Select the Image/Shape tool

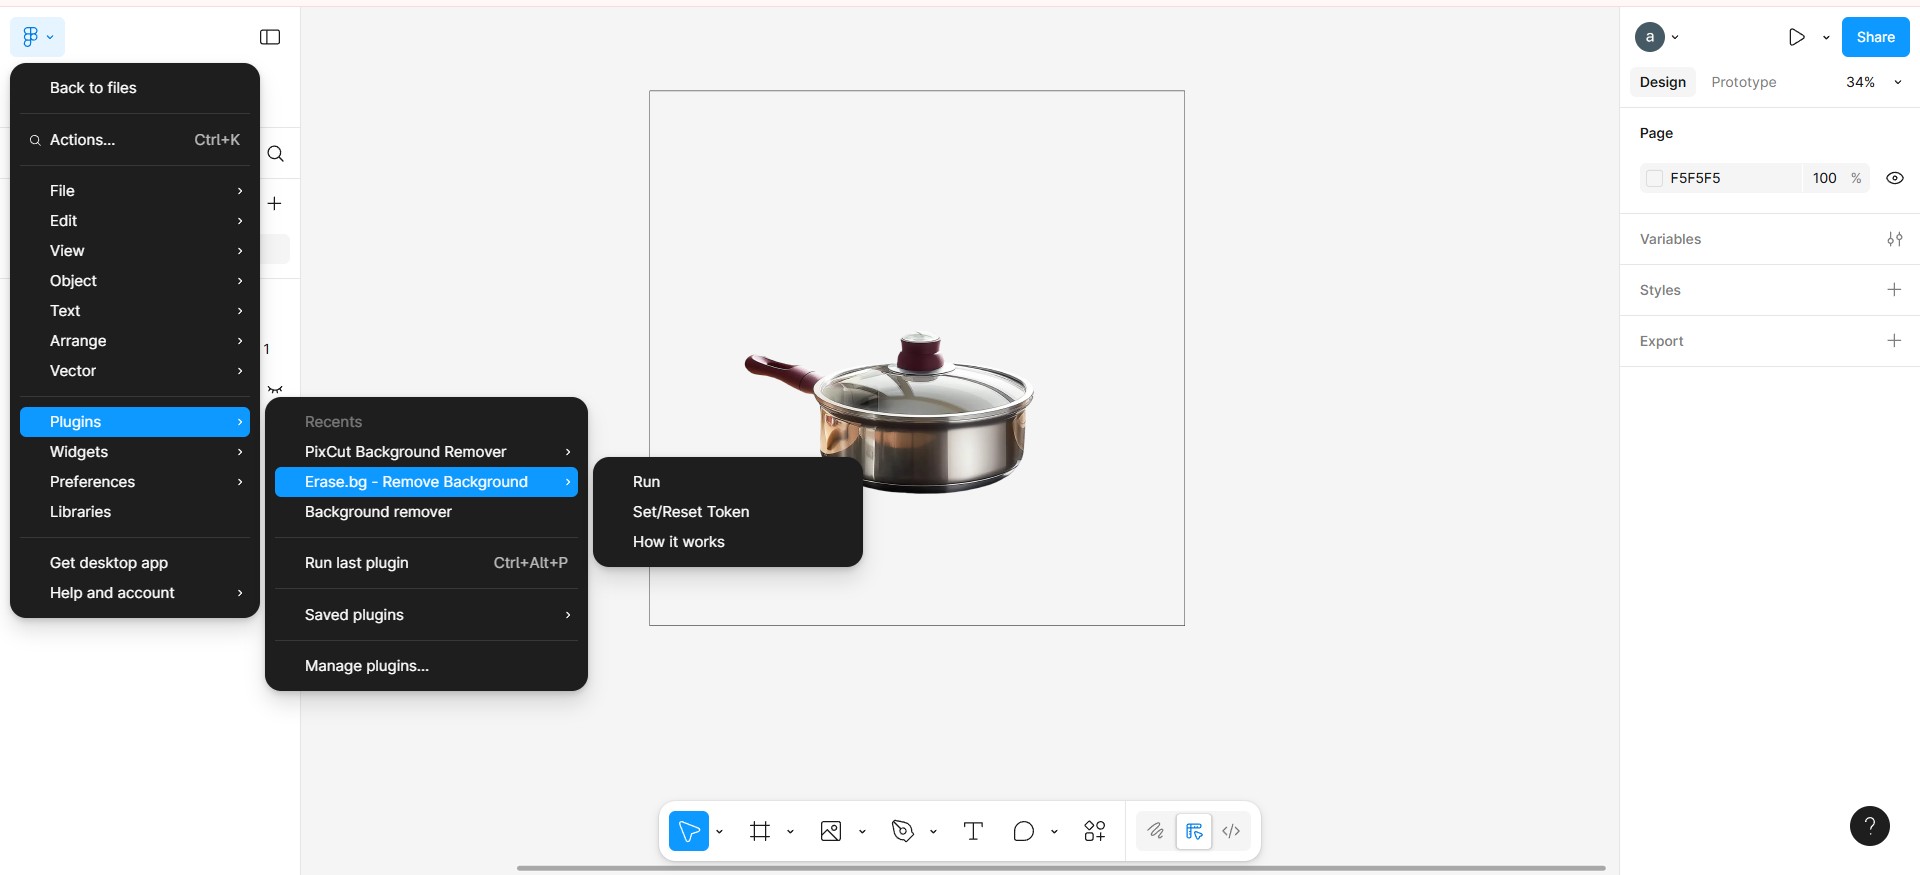831,831
